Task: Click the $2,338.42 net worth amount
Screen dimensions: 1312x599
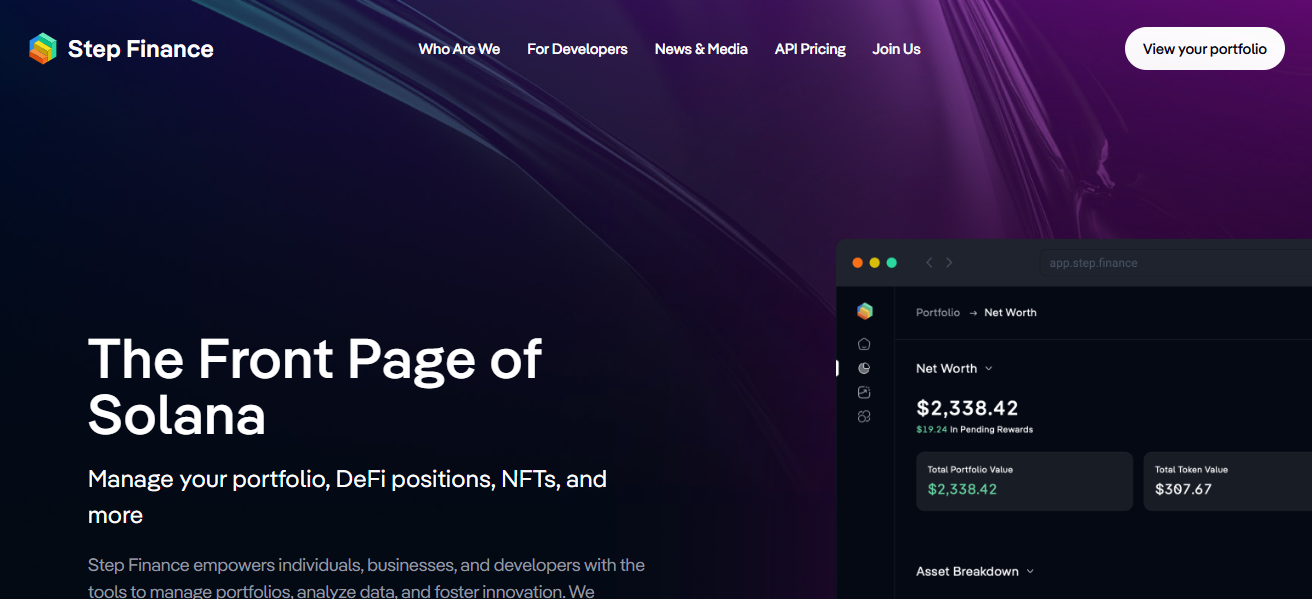Action: pyautogui.click(x=967, y=408)
